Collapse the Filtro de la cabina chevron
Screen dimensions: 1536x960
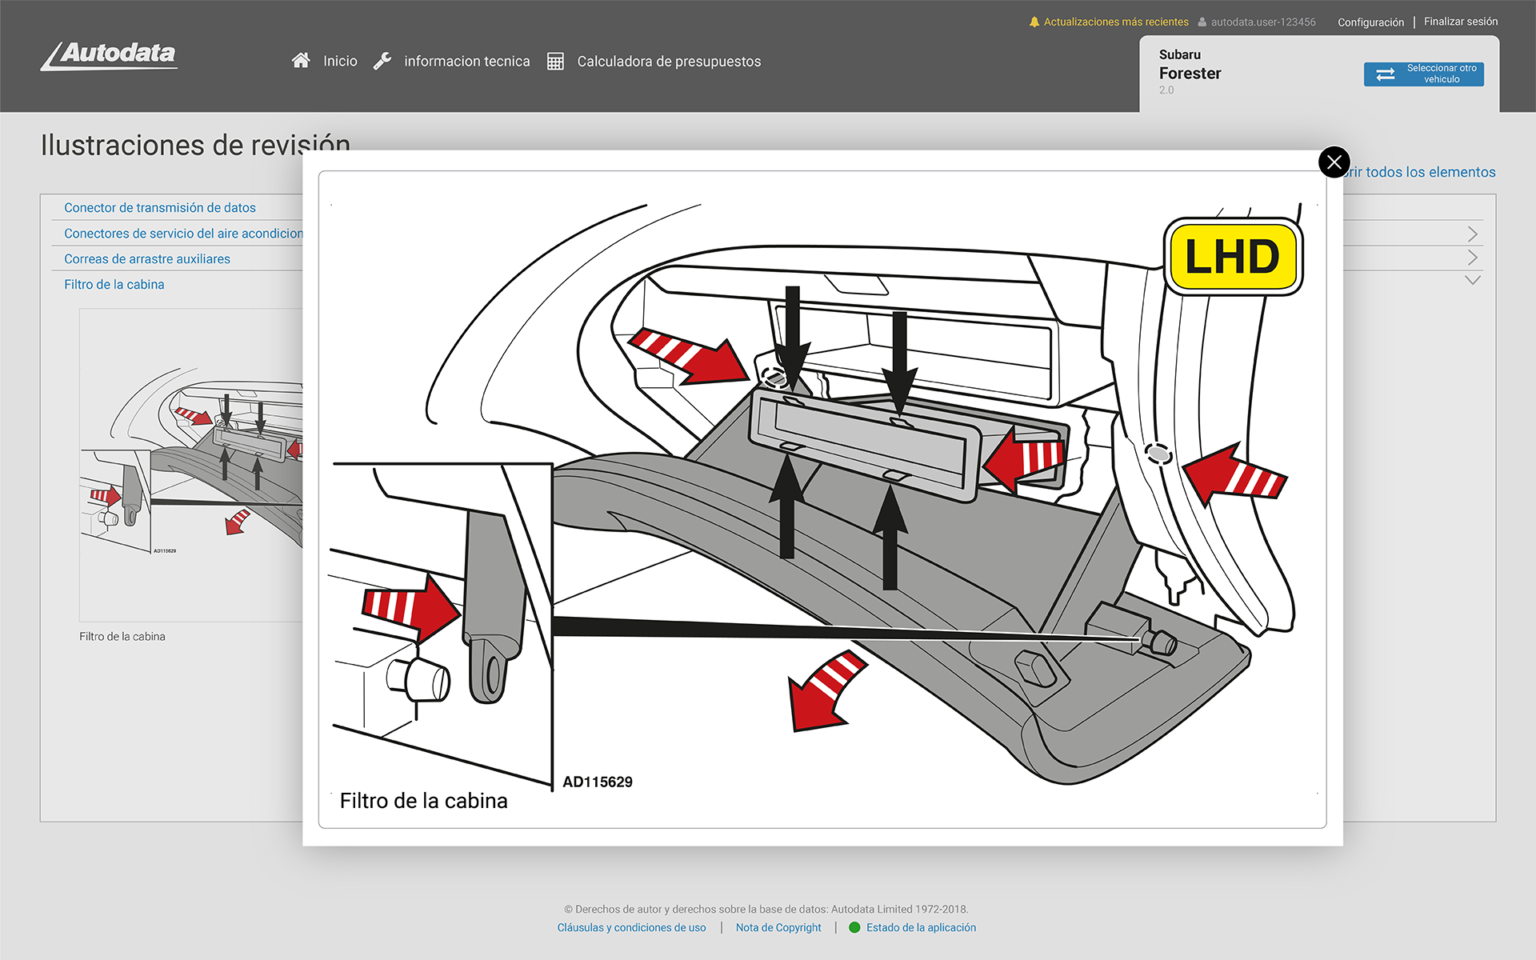1472,281
